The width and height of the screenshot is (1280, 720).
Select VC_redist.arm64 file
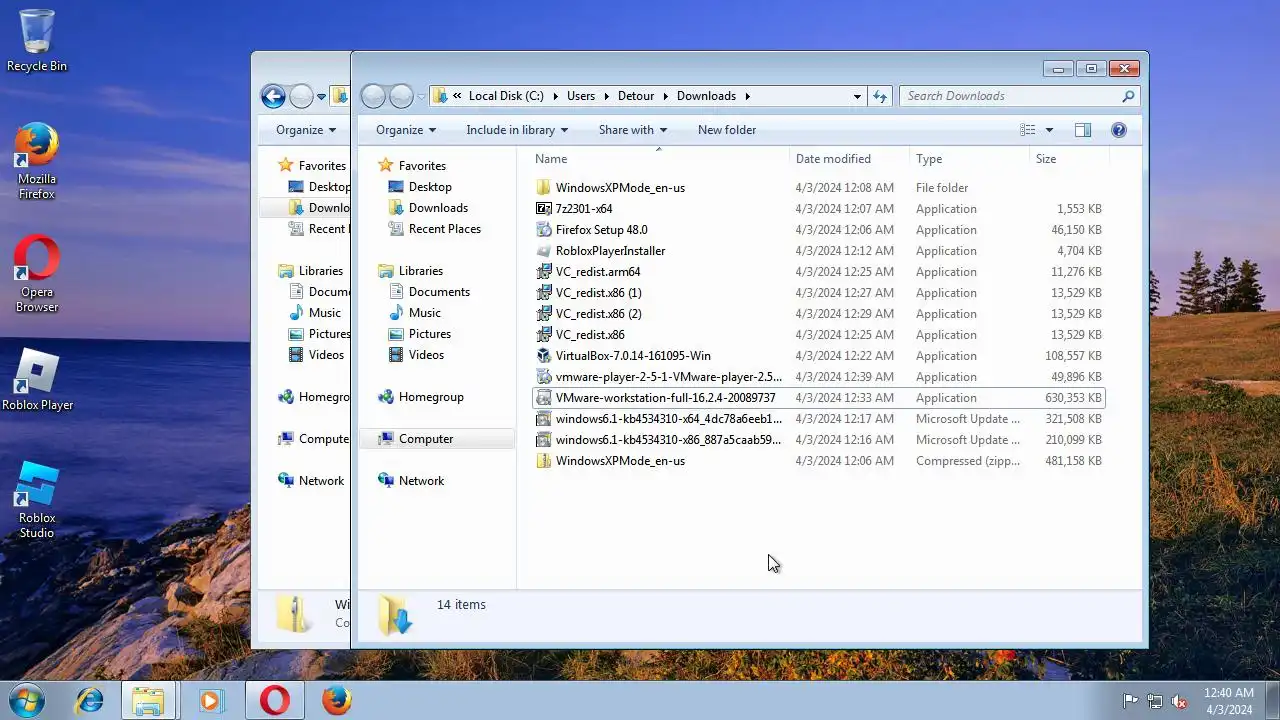coord(598,272)
